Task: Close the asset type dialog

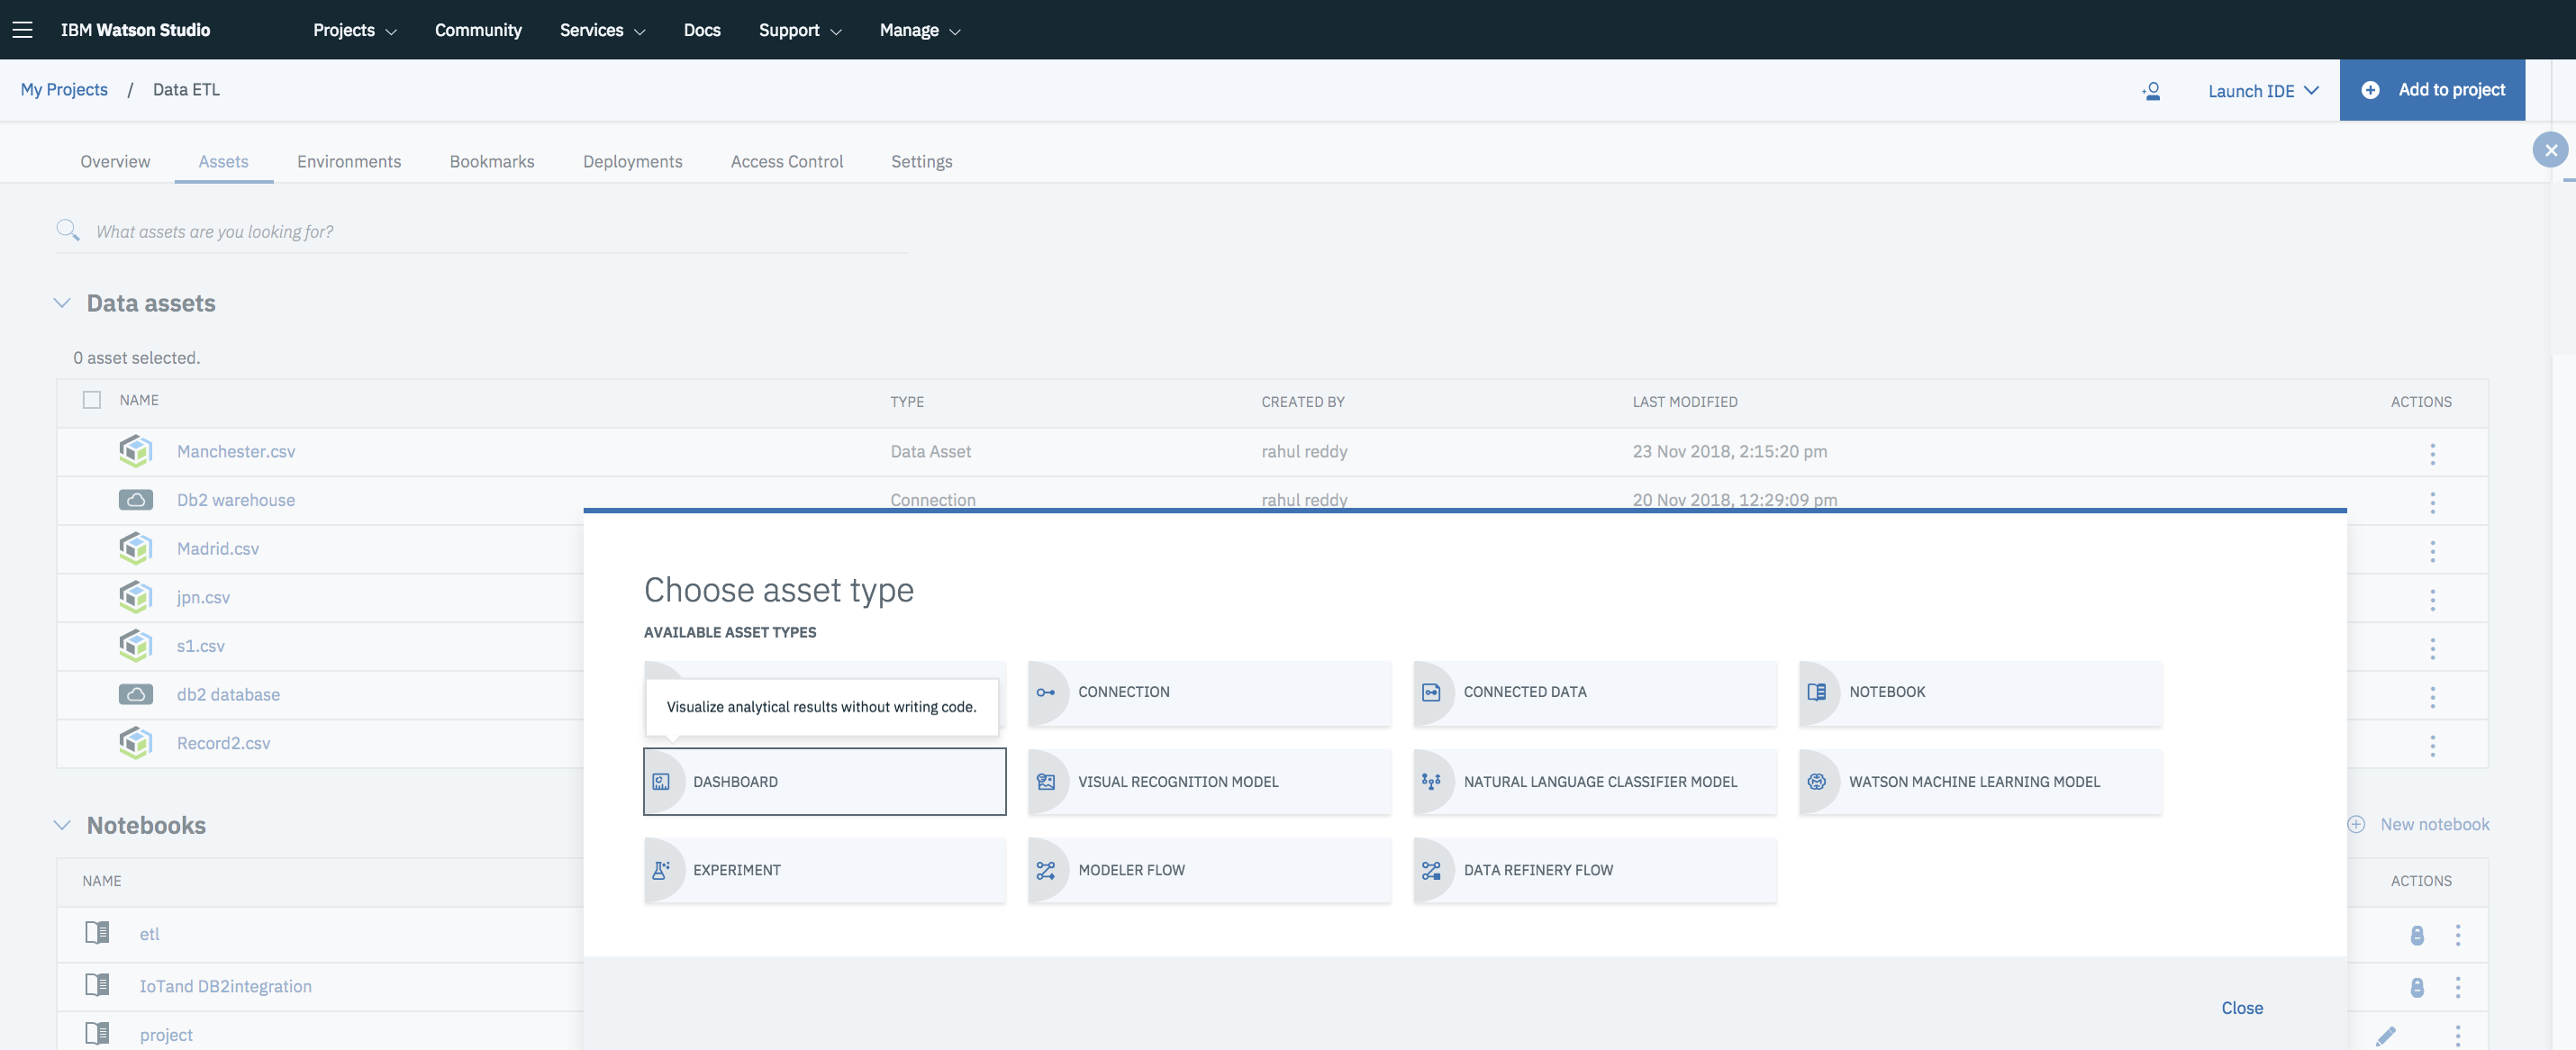Action: click(2241, 1008)
